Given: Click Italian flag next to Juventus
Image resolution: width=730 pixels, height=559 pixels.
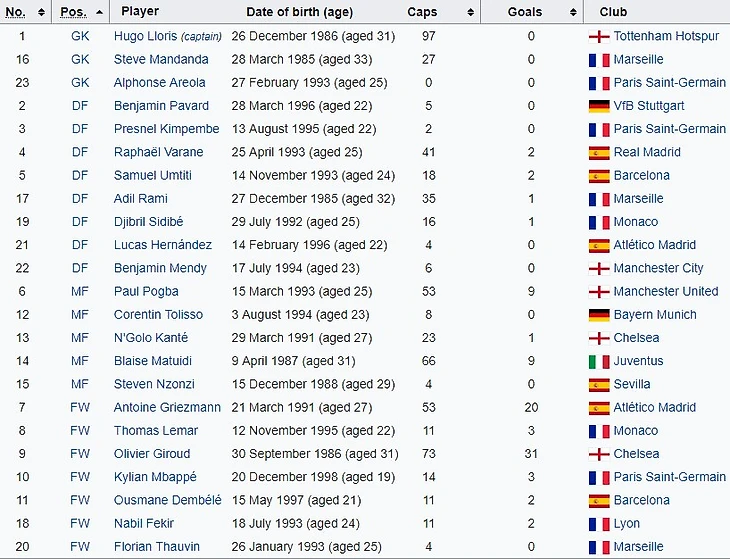Looking at the screenshot, I should tap(599, 361).
